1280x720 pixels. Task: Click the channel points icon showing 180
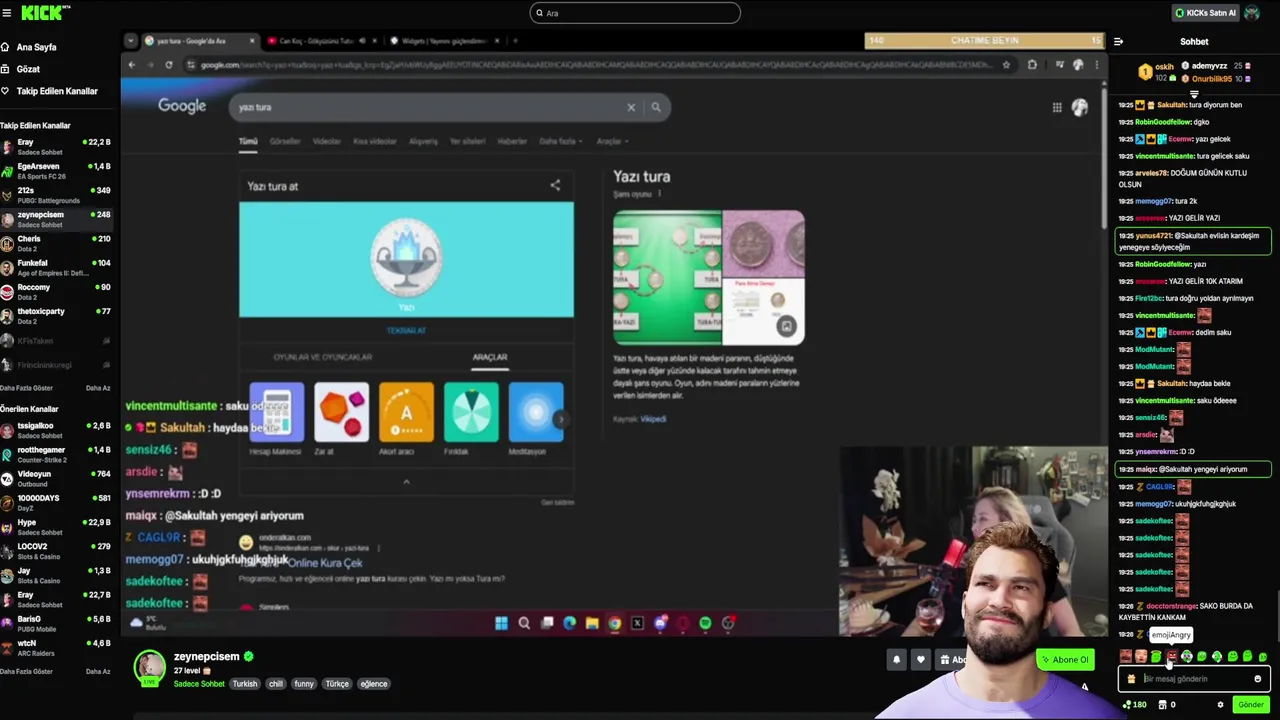[1134, 705]
